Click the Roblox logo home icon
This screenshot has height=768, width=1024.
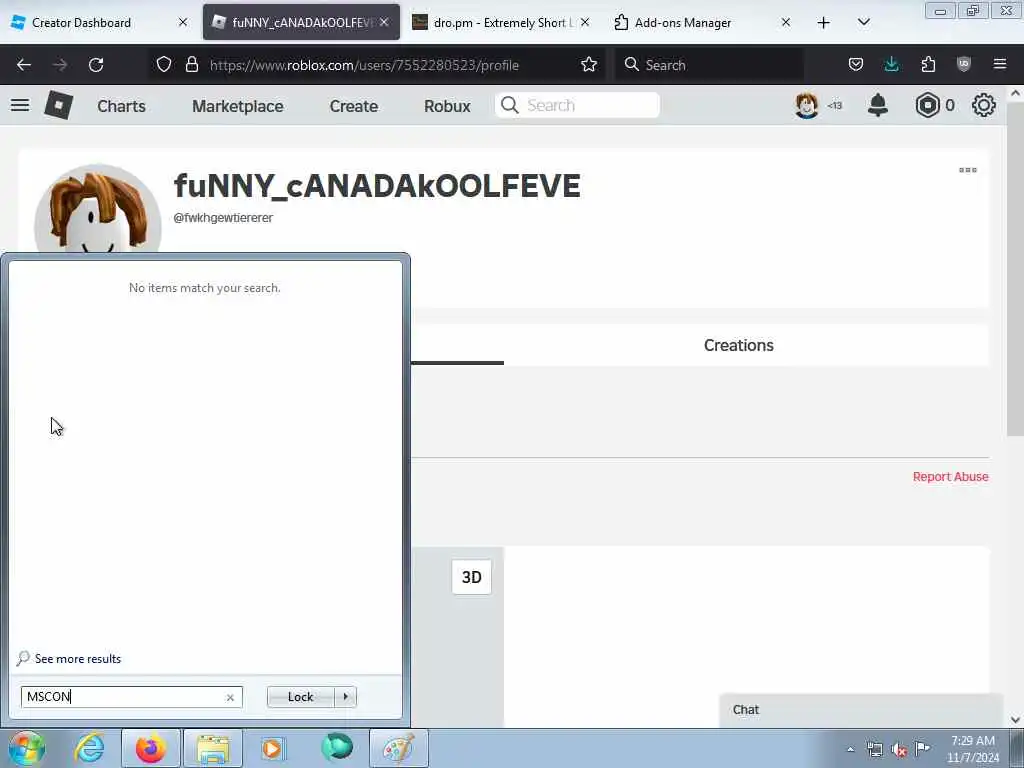[x=58, y=105]
